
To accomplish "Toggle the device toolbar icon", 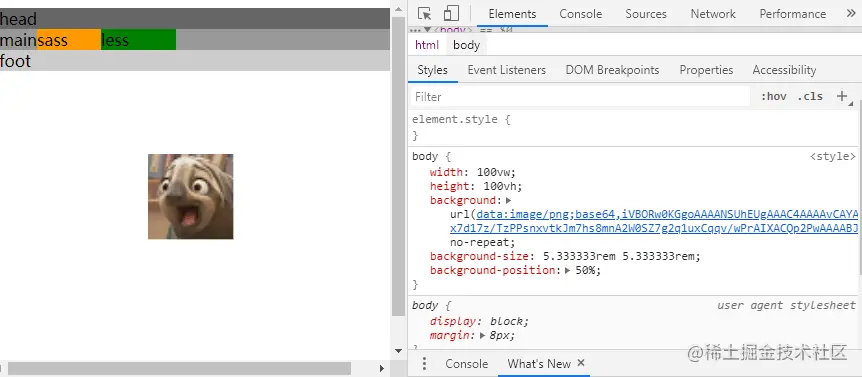I will tap(451, 14).
